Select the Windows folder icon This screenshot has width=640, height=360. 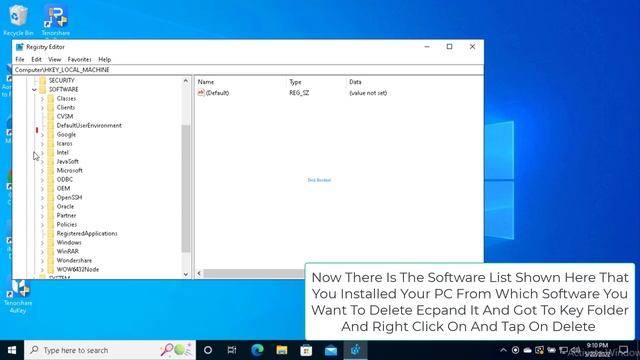click(51, 242)
